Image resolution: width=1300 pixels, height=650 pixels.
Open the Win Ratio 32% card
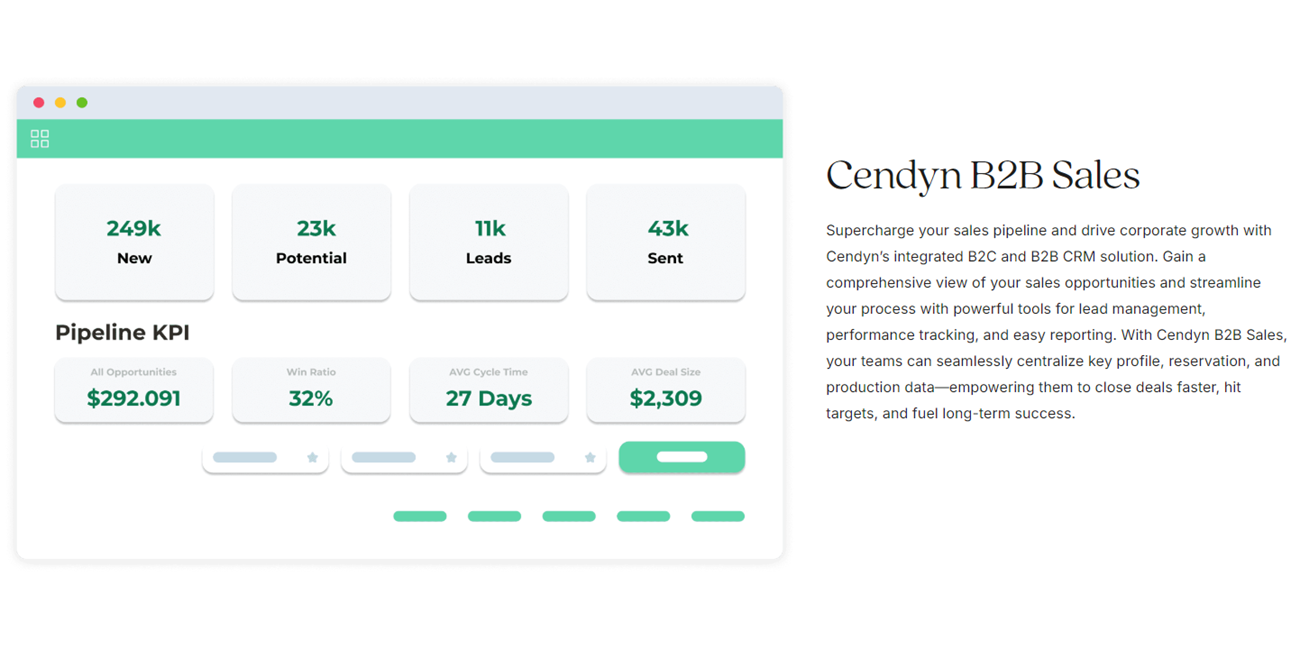[311, 390]
